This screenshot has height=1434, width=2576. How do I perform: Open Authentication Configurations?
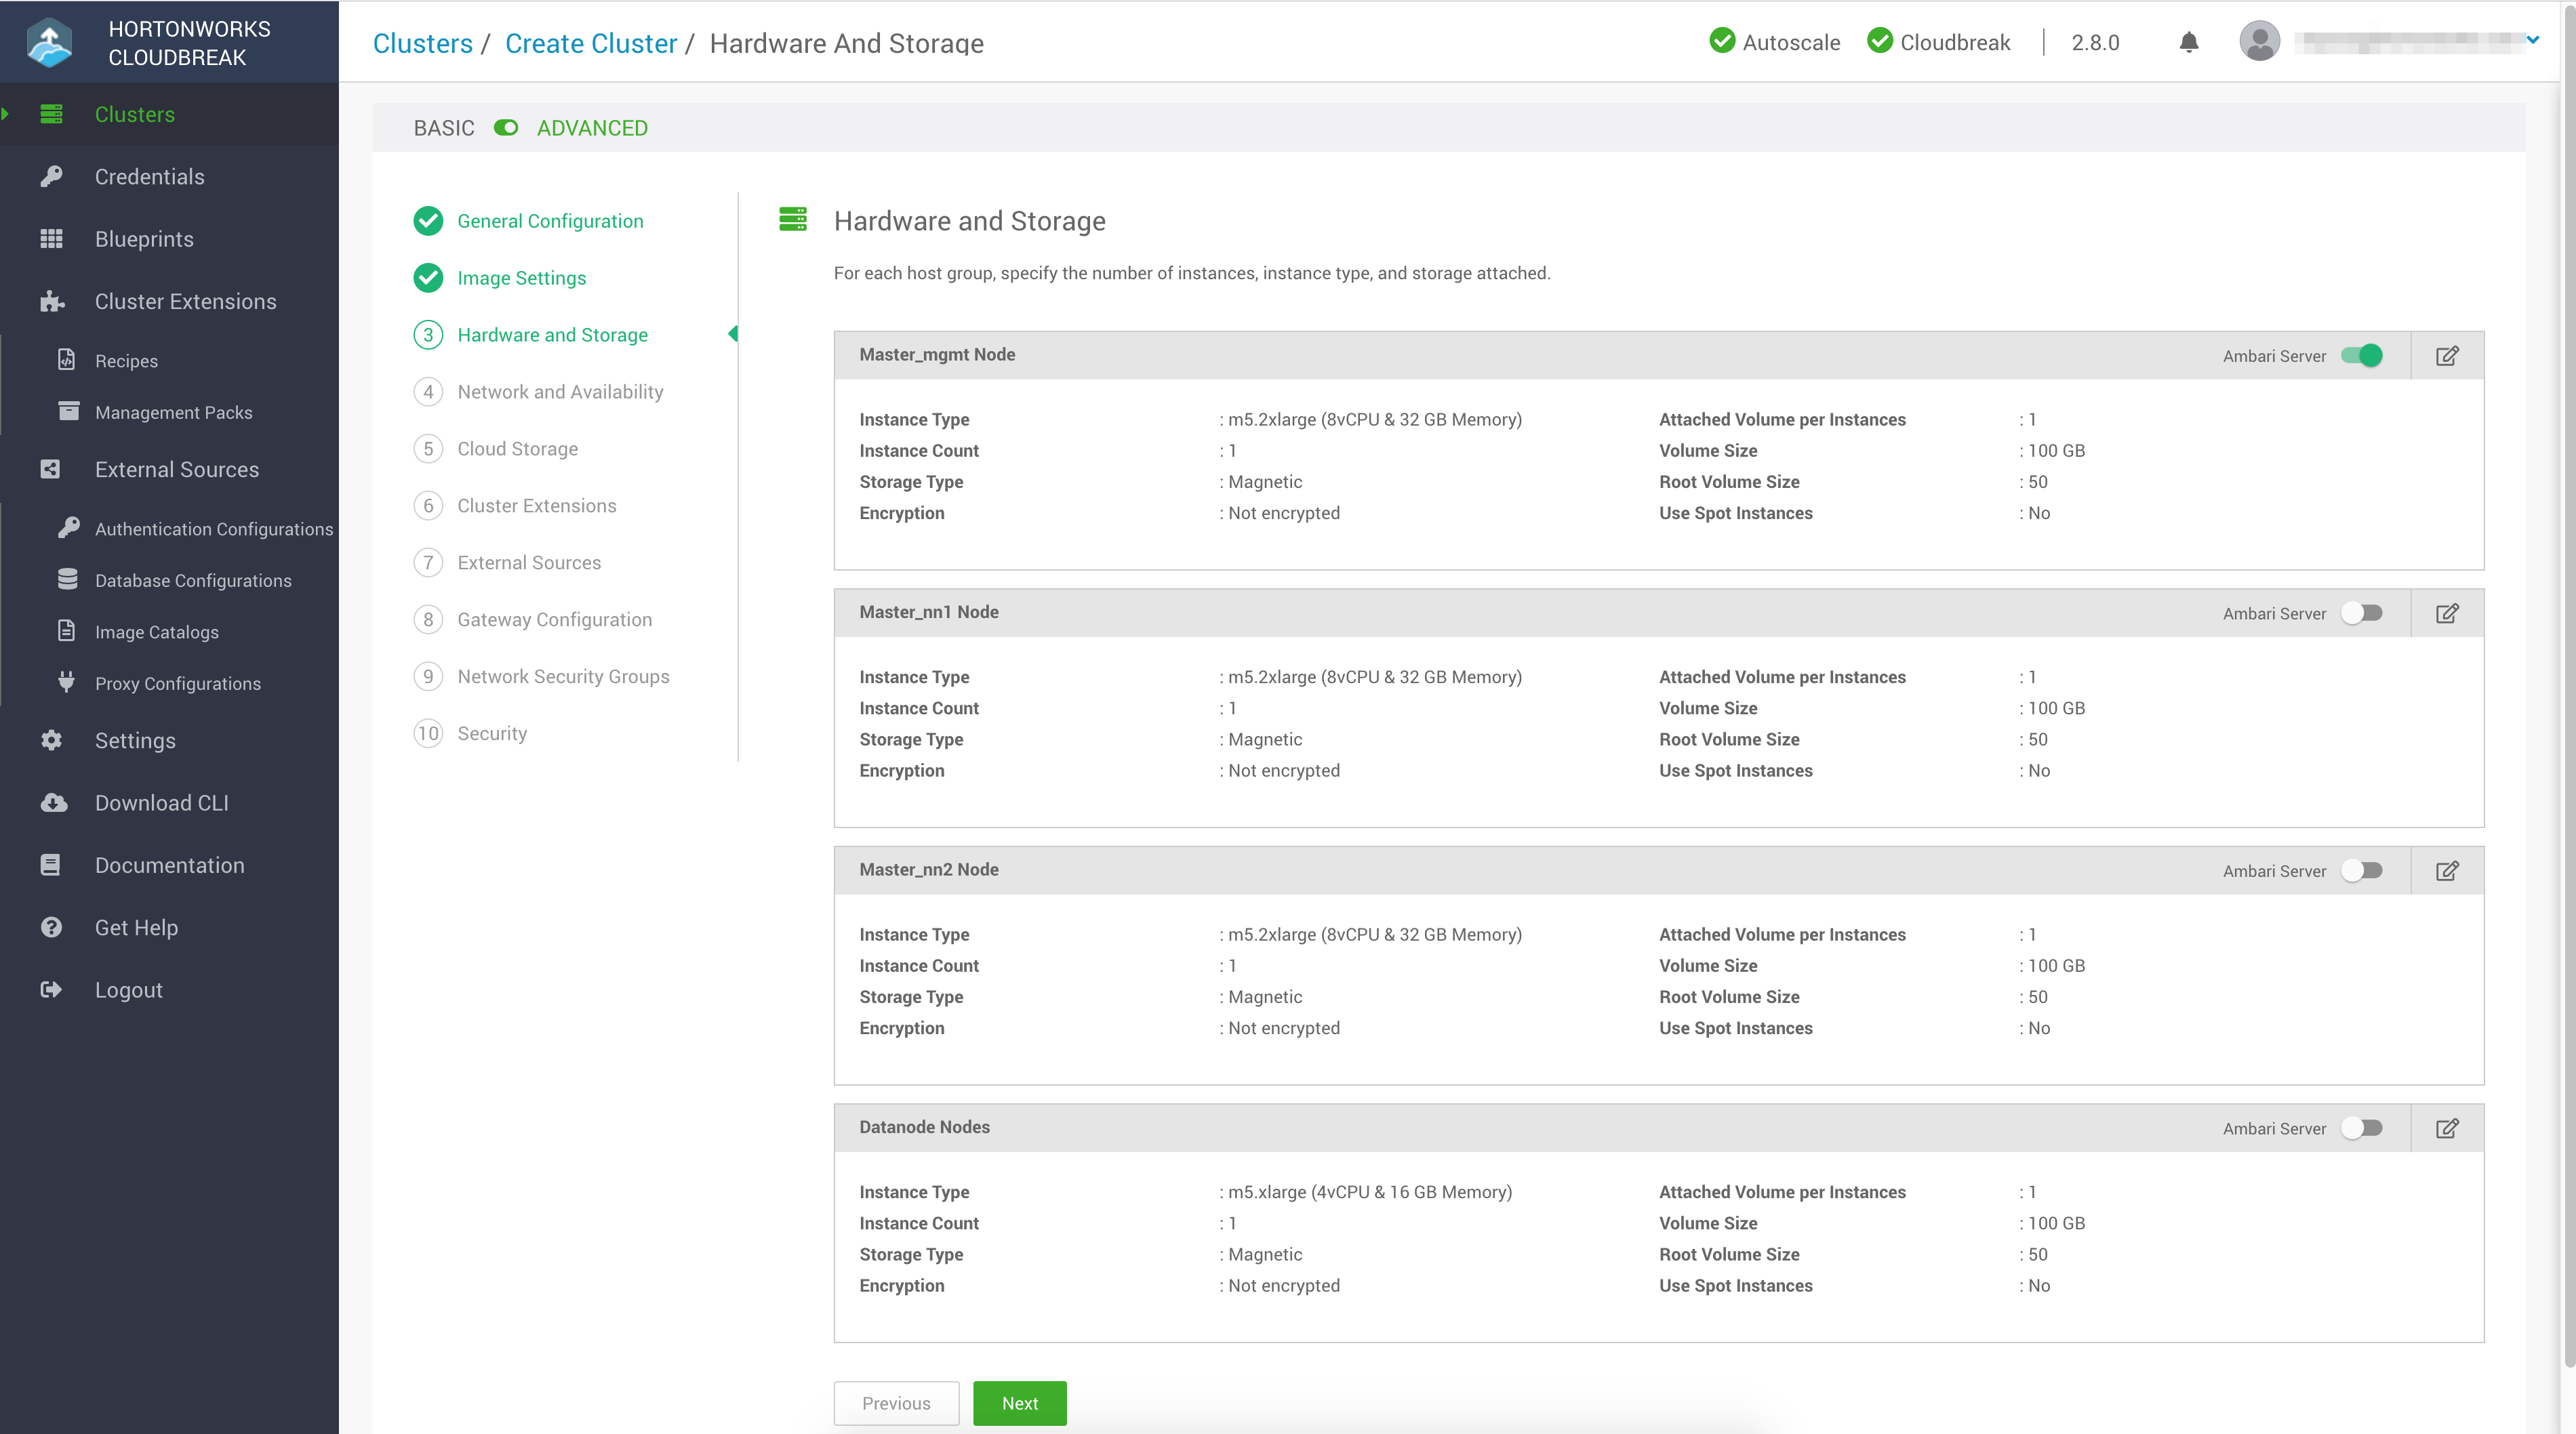(214, 528)
